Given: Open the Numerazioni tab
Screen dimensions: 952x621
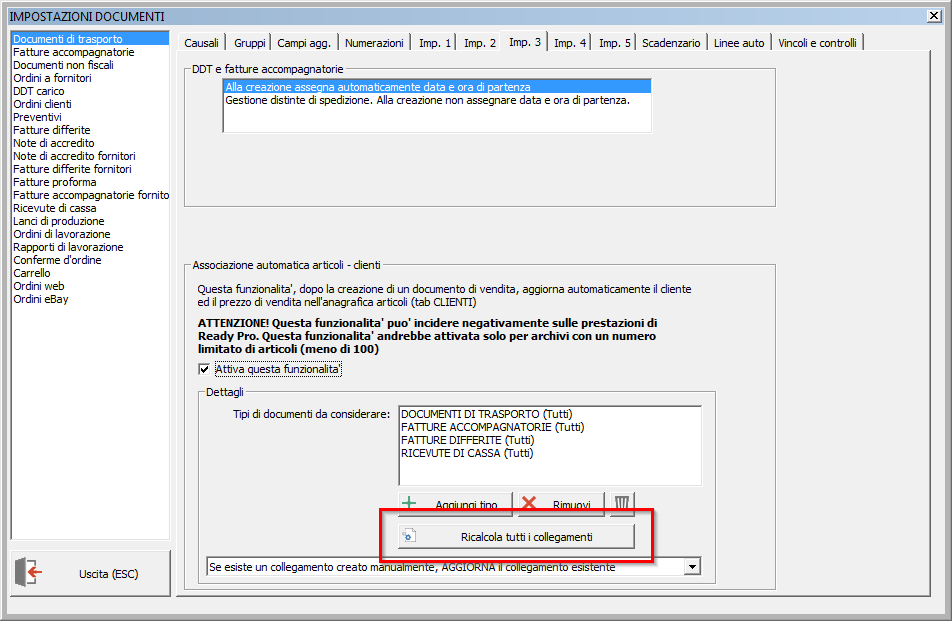Looking at the screenshot, I should (x=374, y=43).
